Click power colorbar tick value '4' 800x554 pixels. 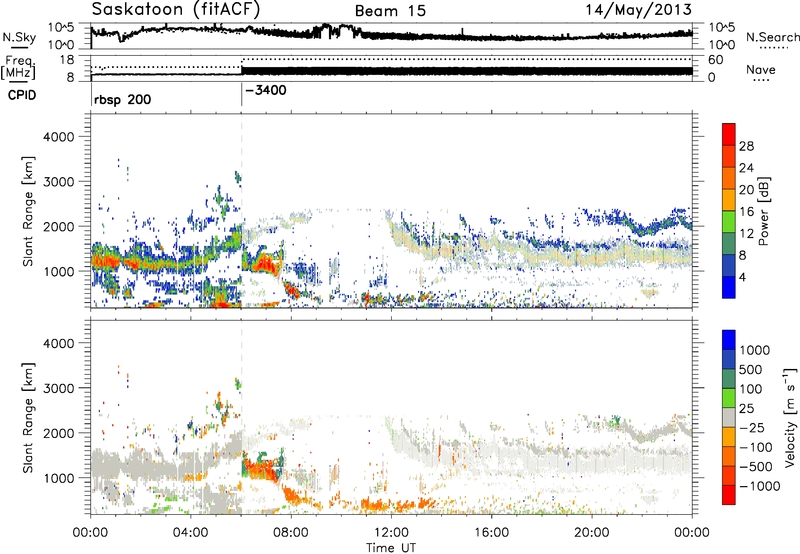pos(743,277)
